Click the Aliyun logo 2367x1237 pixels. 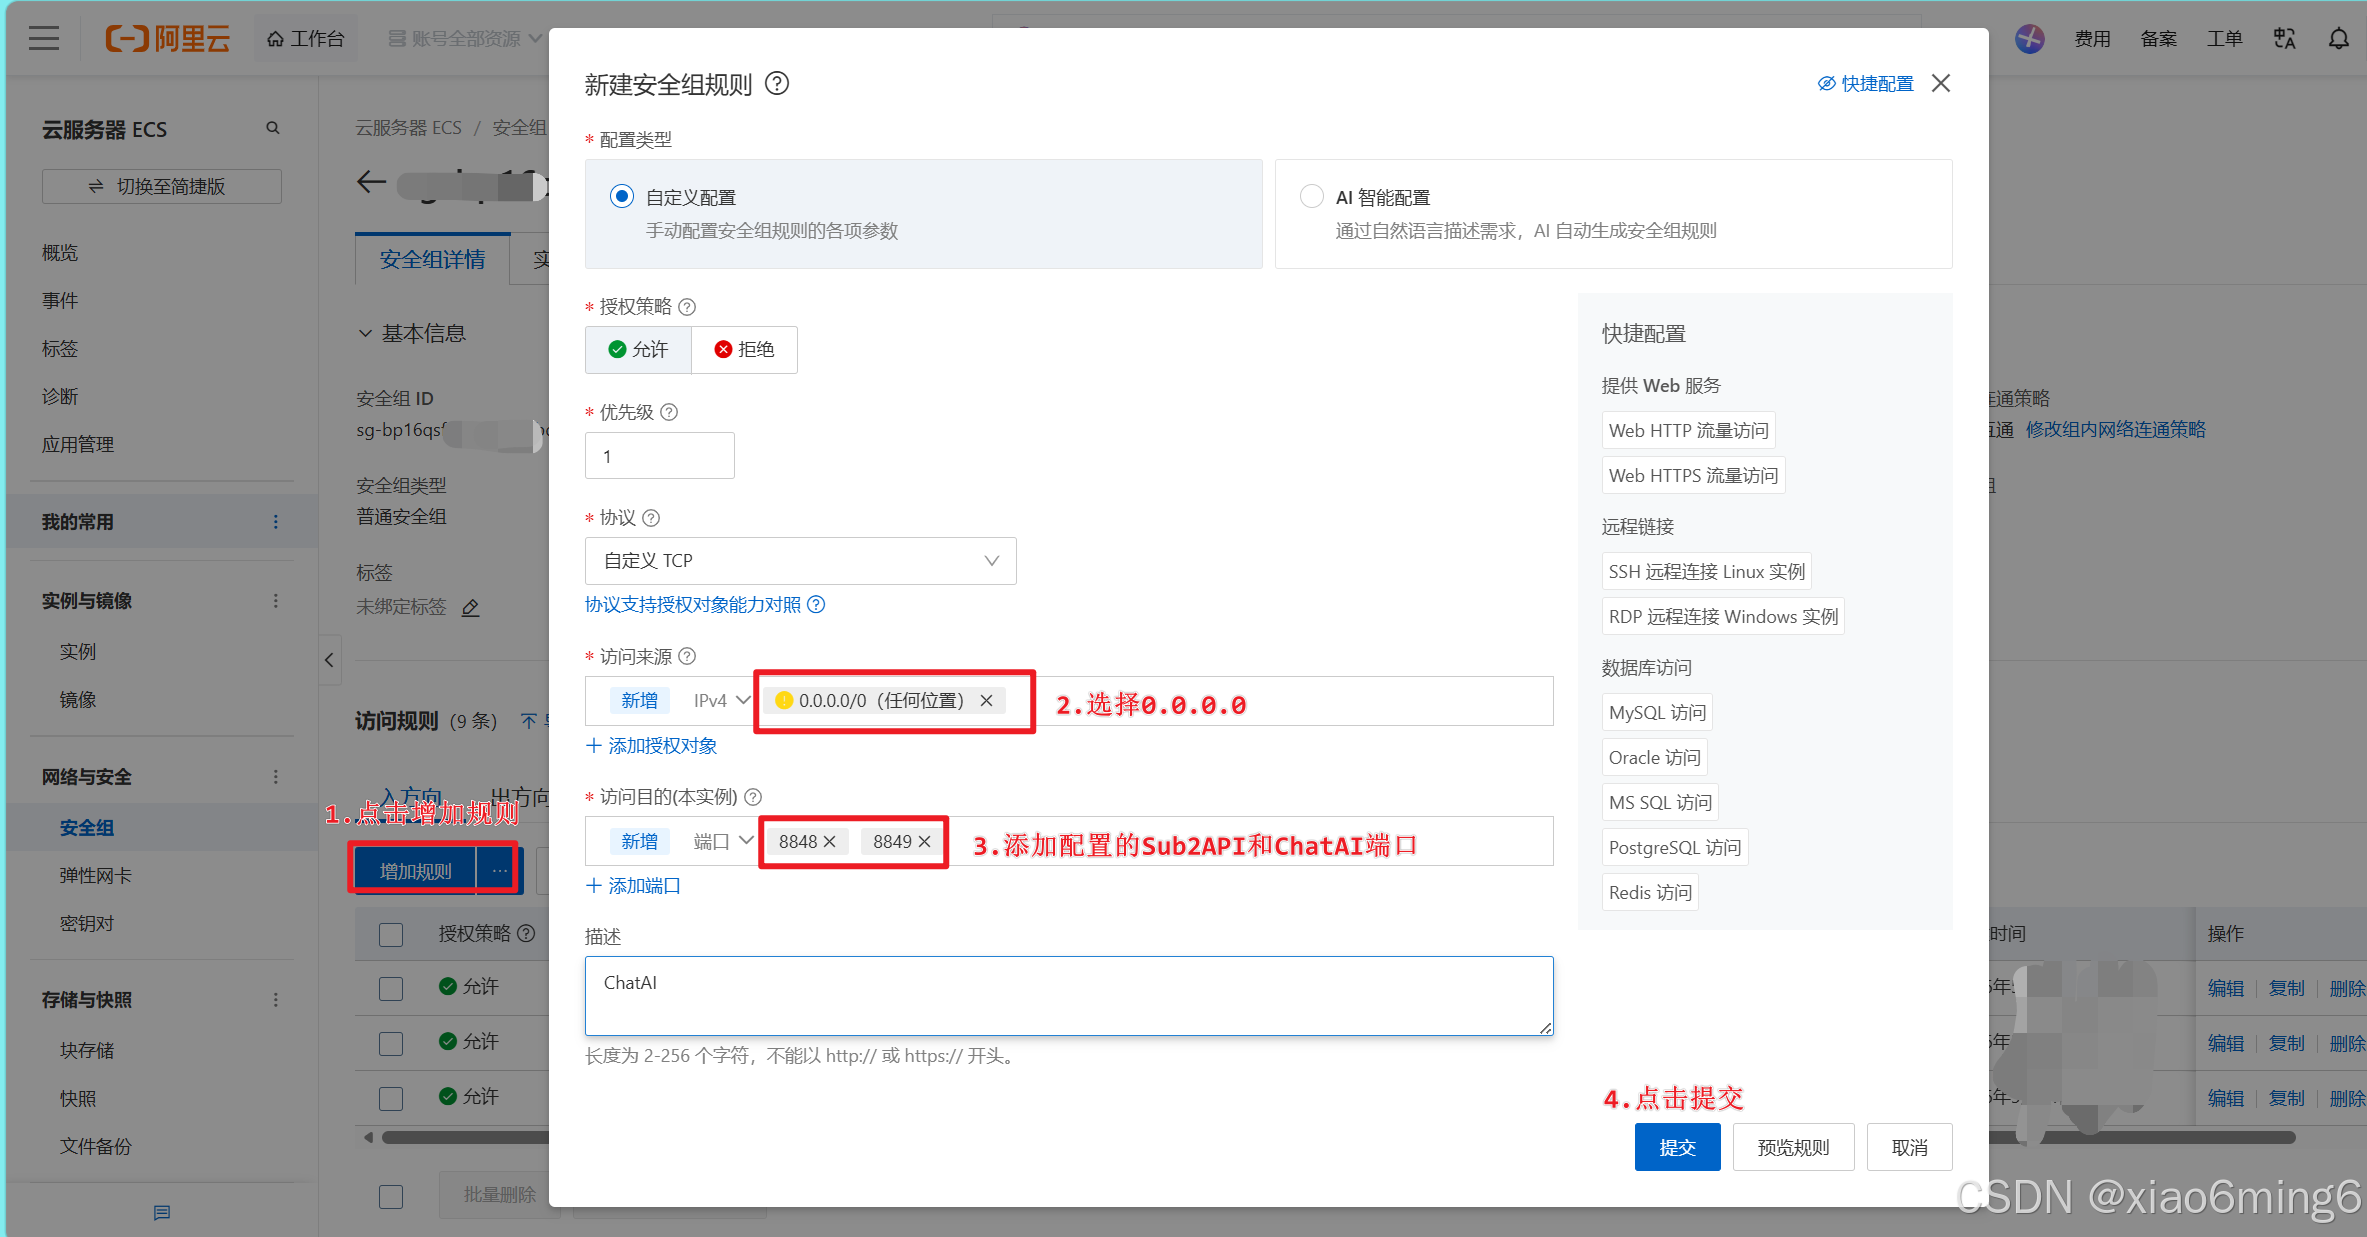point(167,39)
